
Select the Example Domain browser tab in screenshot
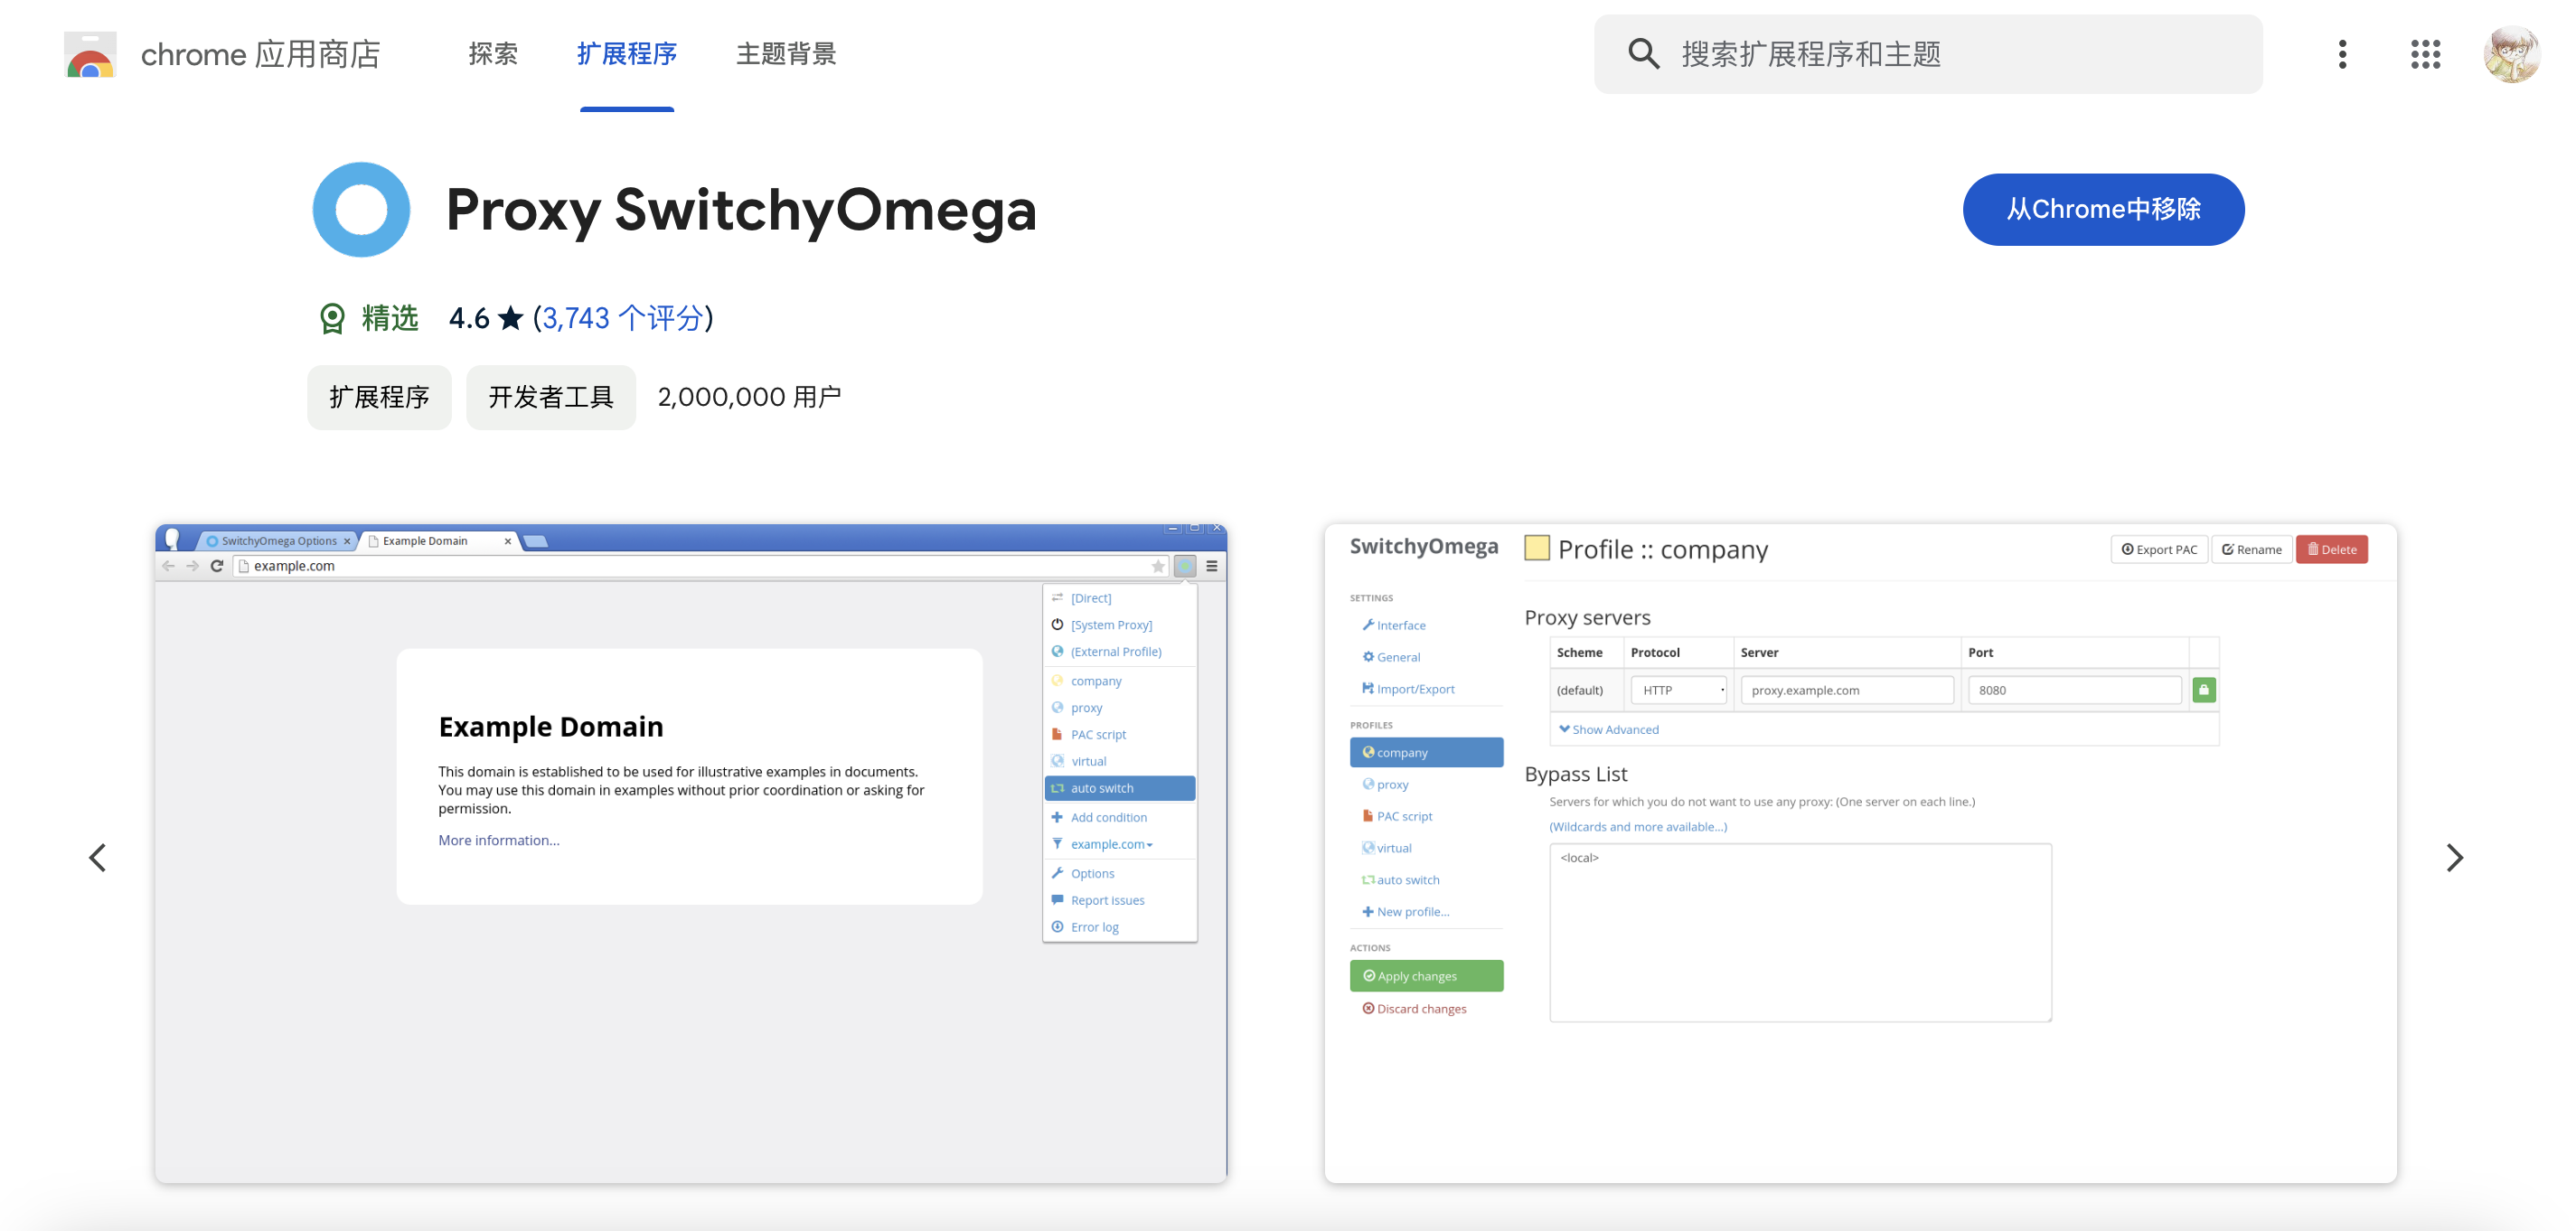[x=439, y=541]
